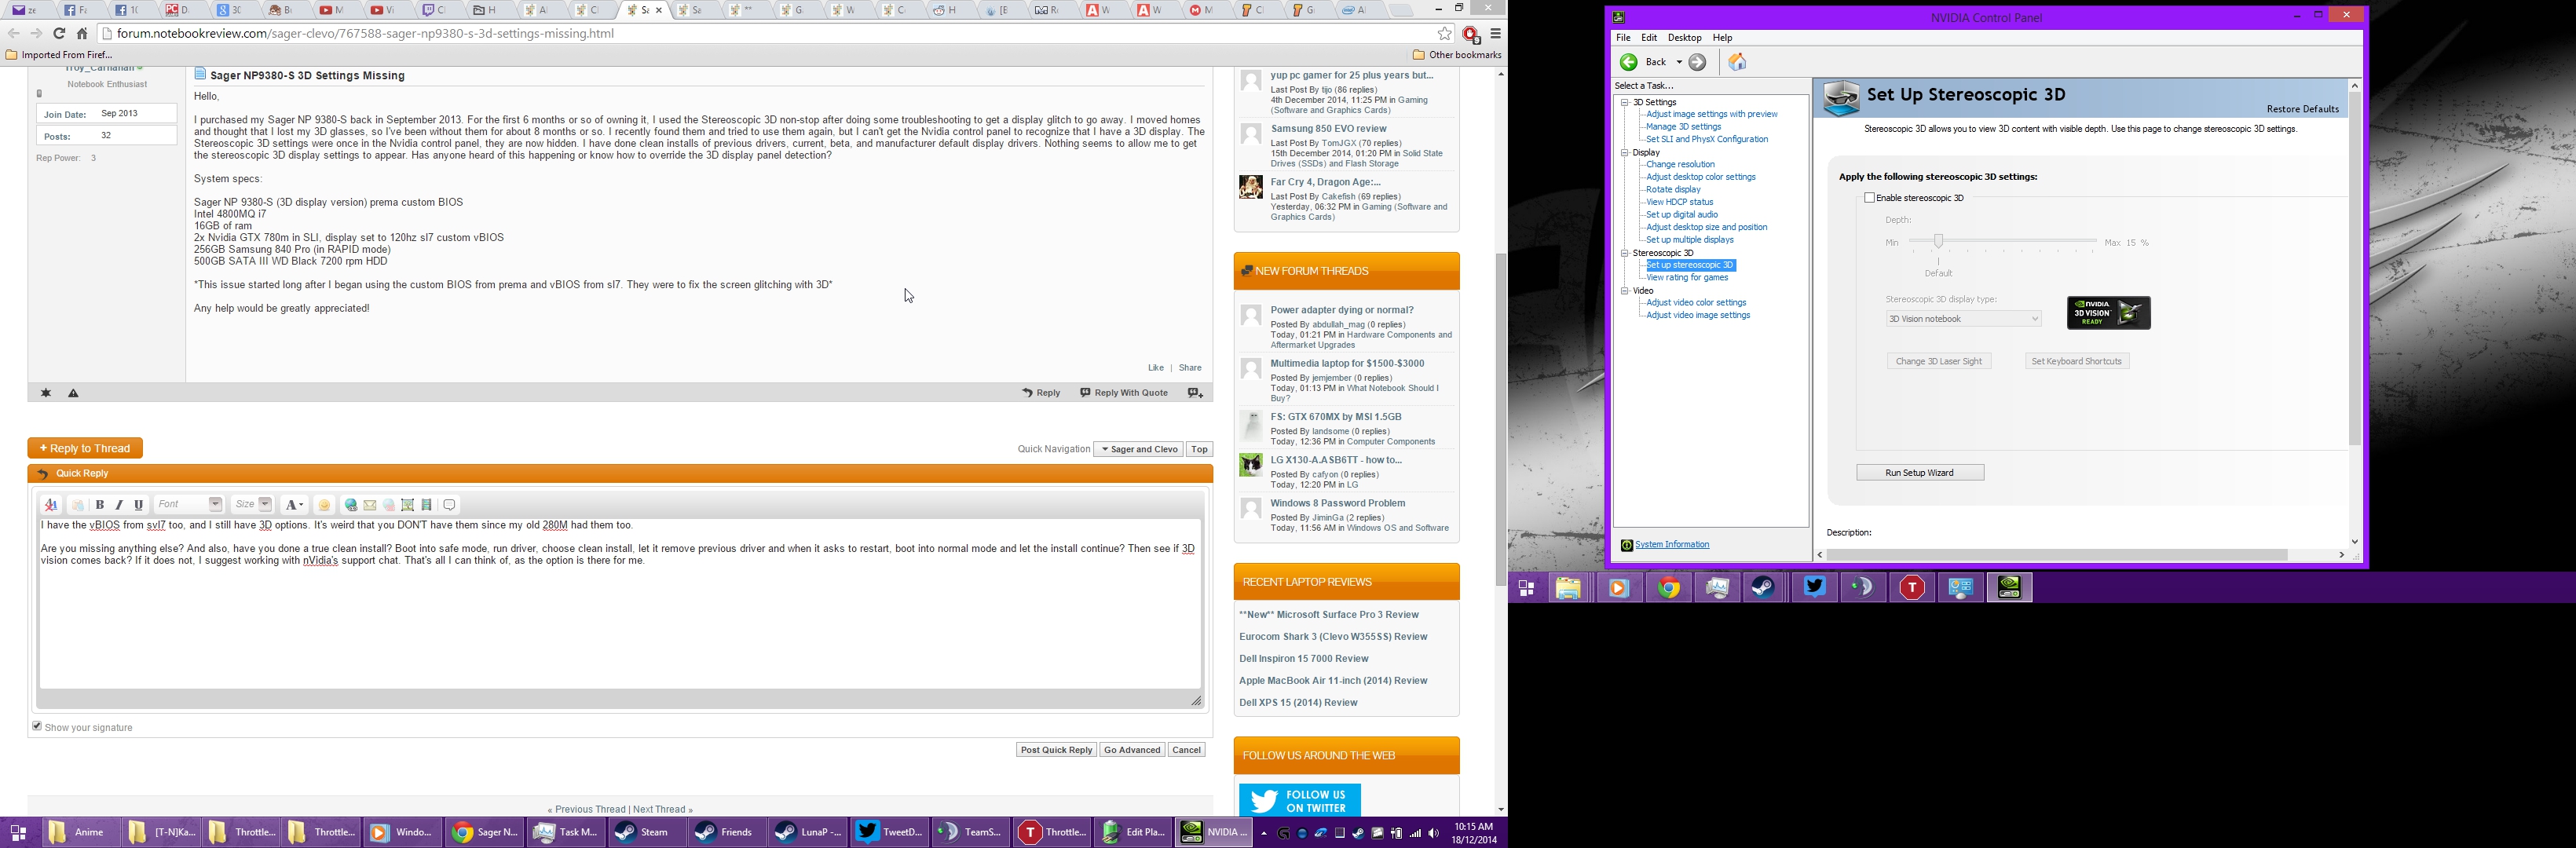Click Reply With Quote on the post

coord(1124,393)
